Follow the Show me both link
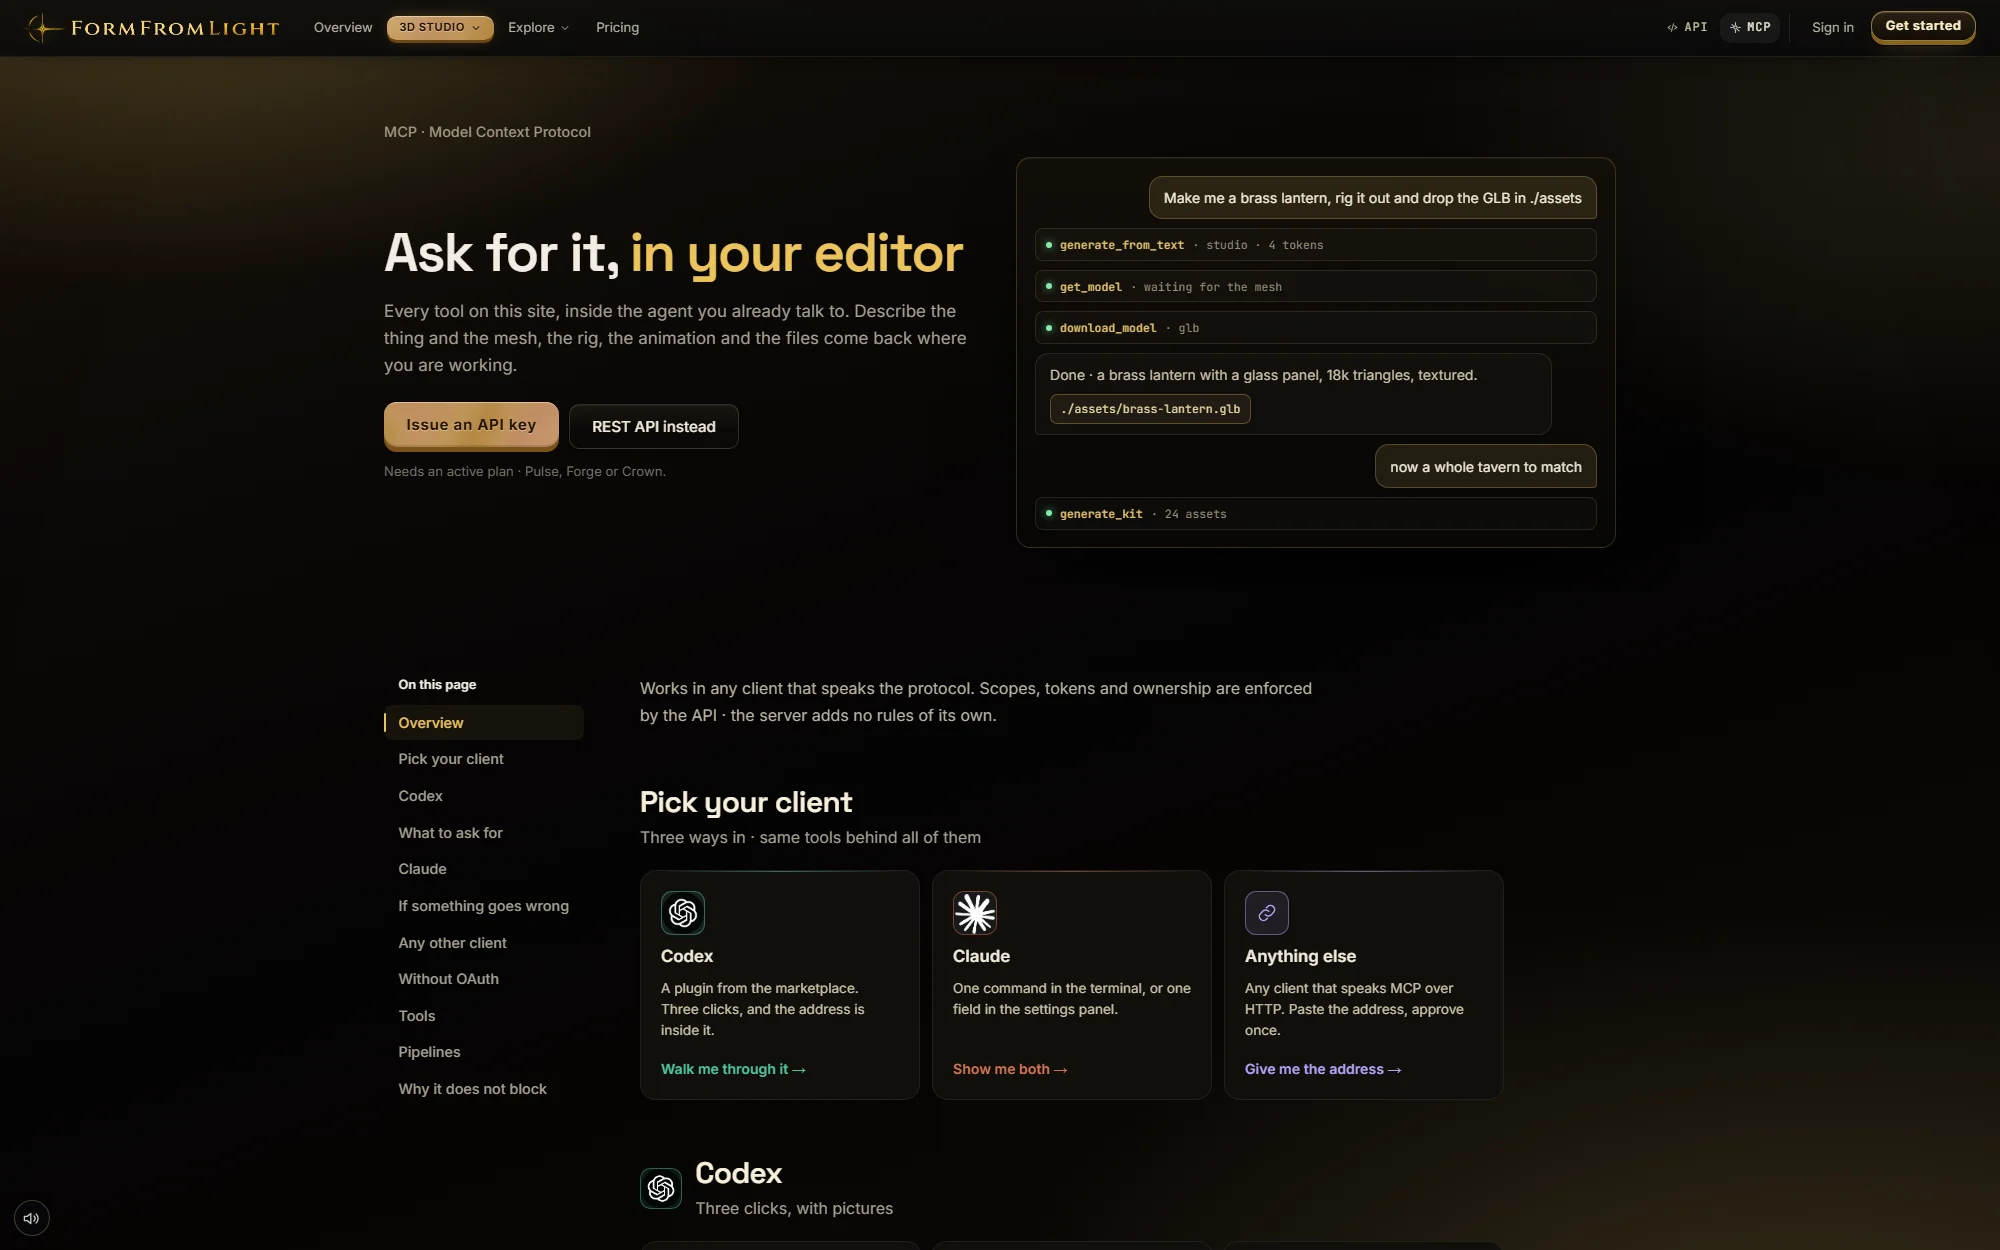Image resolution: width=2000 pixels, height=1250 pixels. point(1010,1069)
